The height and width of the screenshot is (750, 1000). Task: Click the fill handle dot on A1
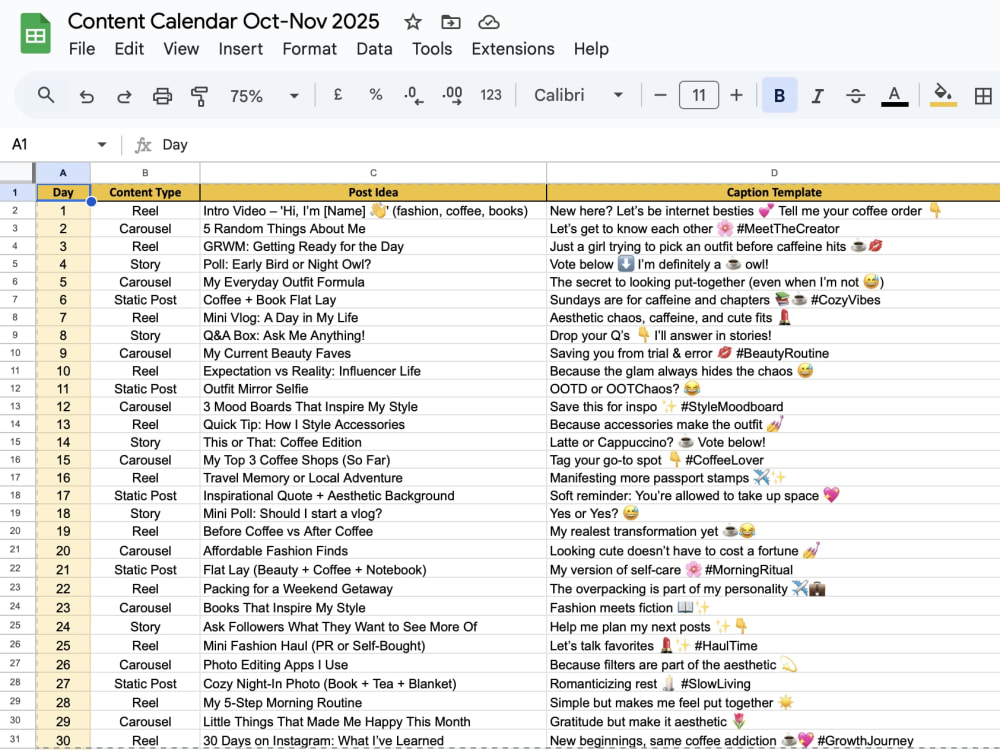click(x=91, y=202)
